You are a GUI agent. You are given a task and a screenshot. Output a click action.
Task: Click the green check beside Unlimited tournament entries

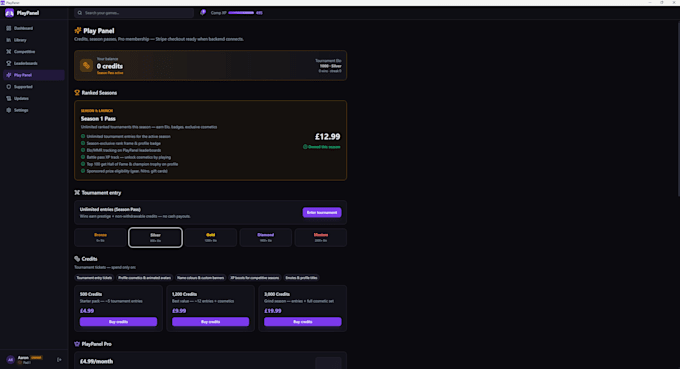pyautogui.click(x=83, y=136)
